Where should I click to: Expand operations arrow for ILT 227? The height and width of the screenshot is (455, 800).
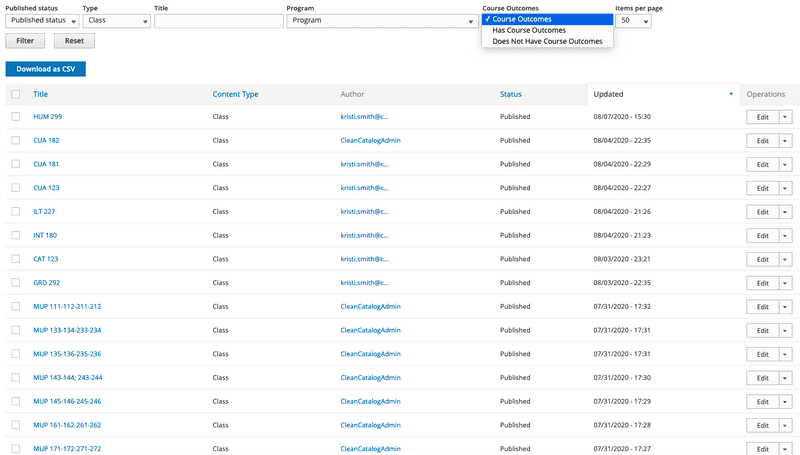(785, 212)
